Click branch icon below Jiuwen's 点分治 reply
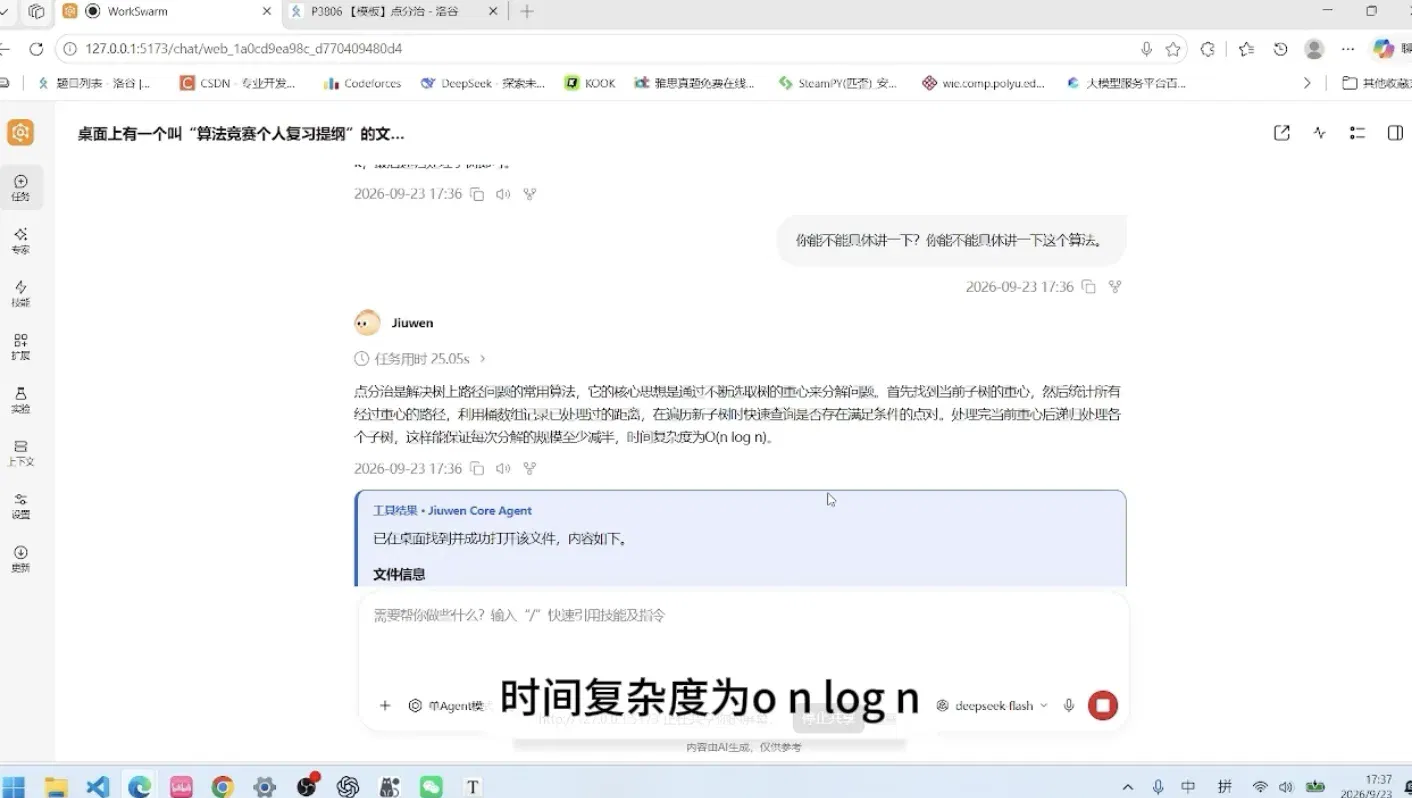Viewport: 1412px width, 798px height. click(x=530, y=468)
